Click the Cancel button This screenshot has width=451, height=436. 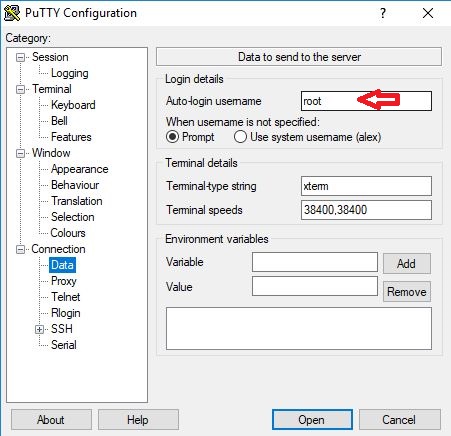pos(400,420)
